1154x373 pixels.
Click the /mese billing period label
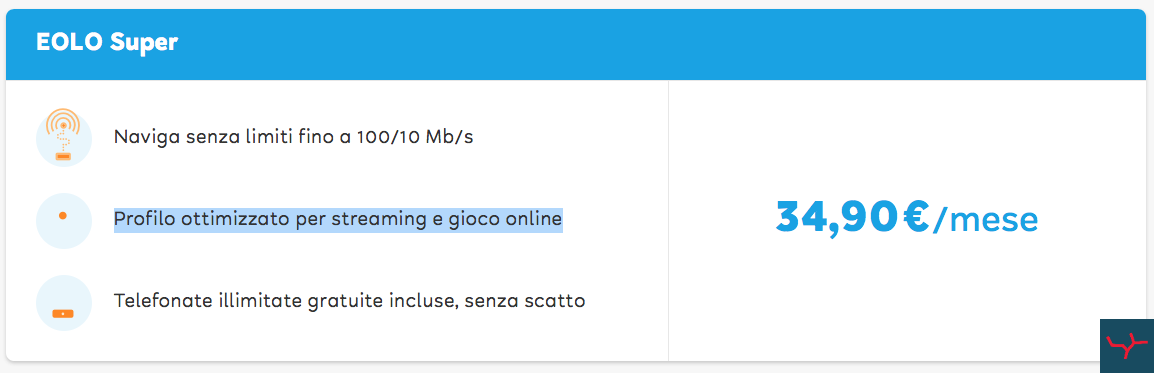coord(985,220)
